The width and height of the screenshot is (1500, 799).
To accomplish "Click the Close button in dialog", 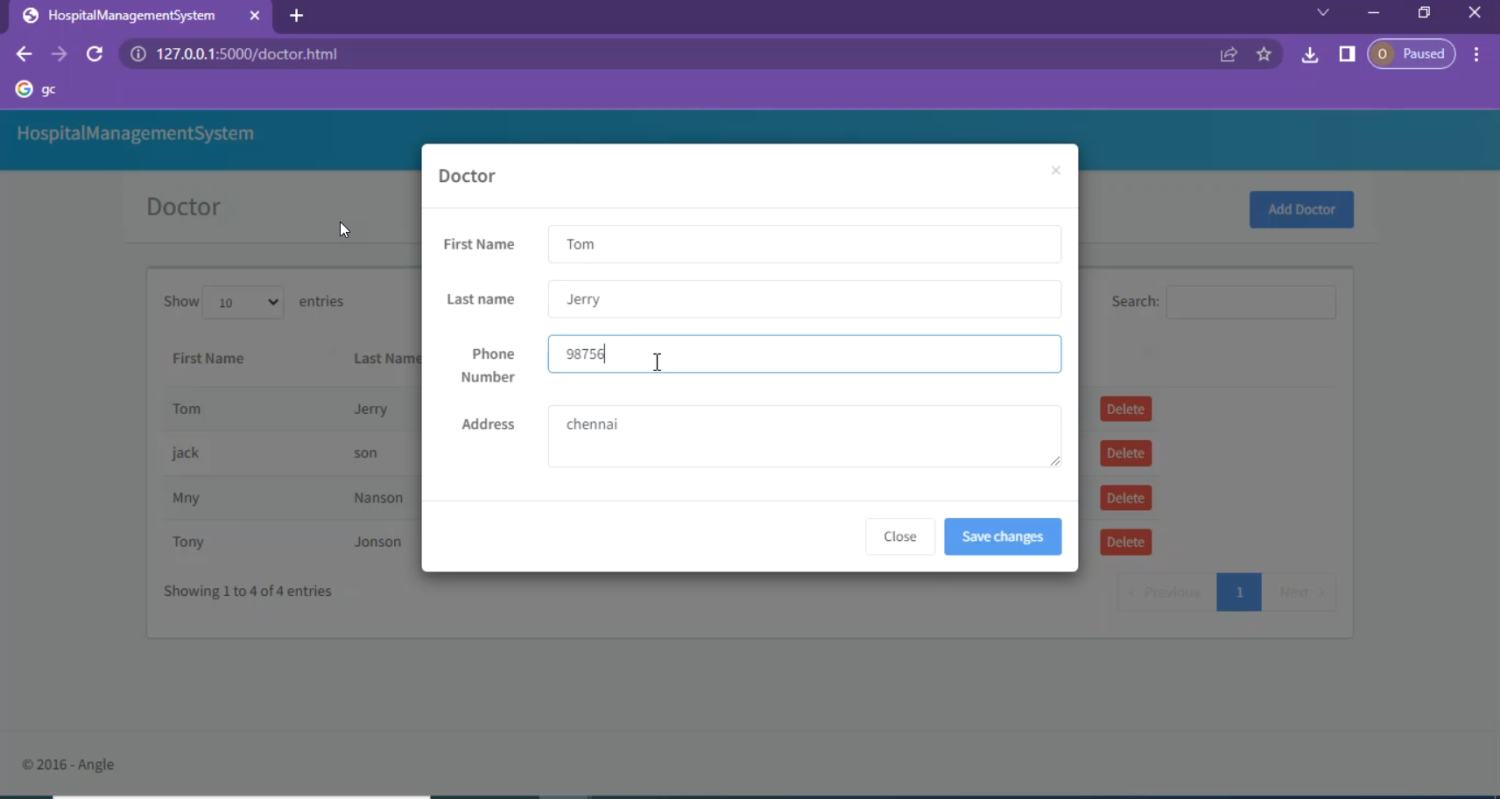I will click(x=900, y=537).
